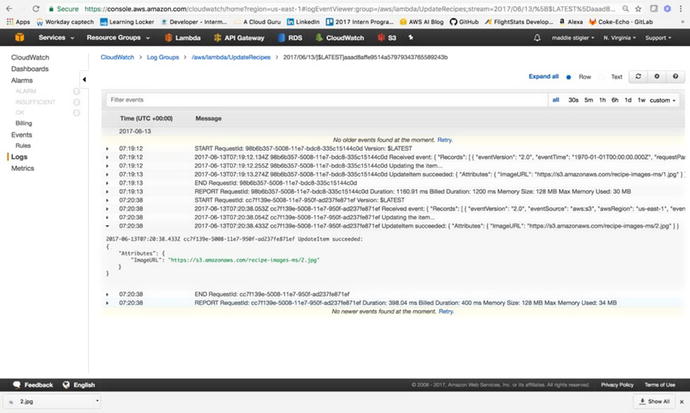Select the Row view radio button
Viewport: 690px width, 413px height.
569,77
